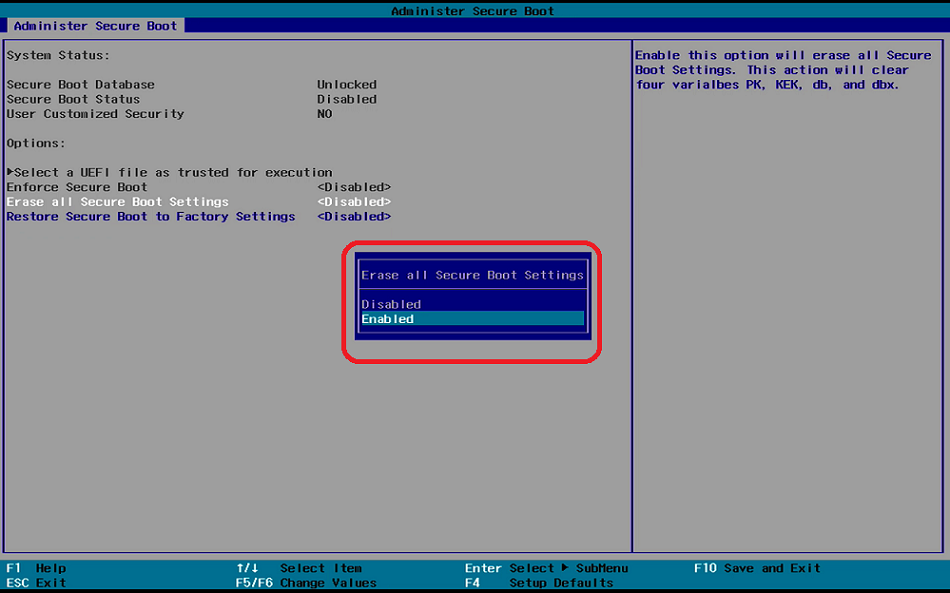Screen dimensions: 950x593
Task: Click the F5/F6 Change Values hint
Action: (306, 583)
